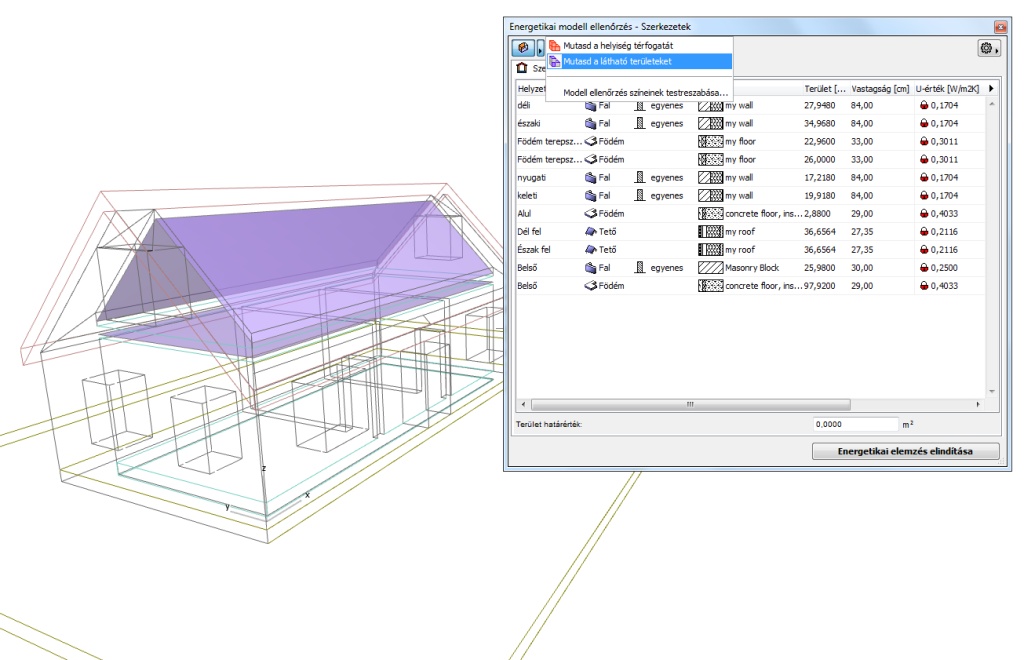Image resolution: width=1024 pixels, height=660 pixels.
Task: Click the vertical scrollbar up arrow in list
Action: coord(992,104)
